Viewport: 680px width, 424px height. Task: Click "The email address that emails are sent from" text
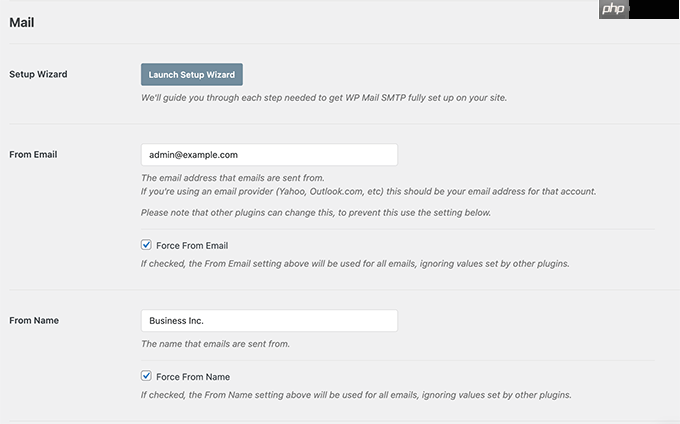tap(232, 178)
